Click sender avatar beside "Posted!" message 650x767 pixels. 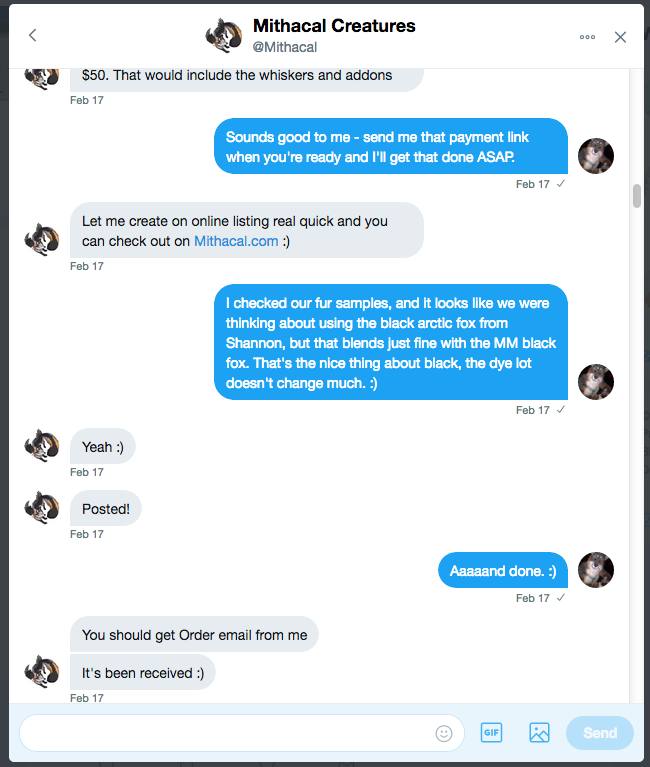click(x=41, y=508)
